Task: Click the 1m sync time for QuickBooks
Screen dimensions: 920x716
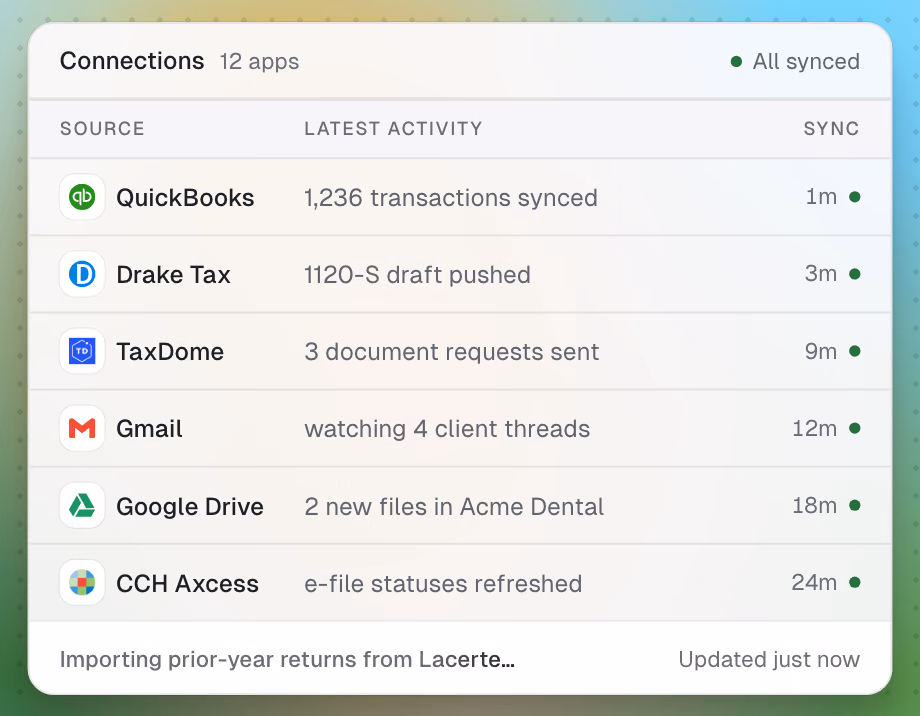Action: tap(821, 197)
